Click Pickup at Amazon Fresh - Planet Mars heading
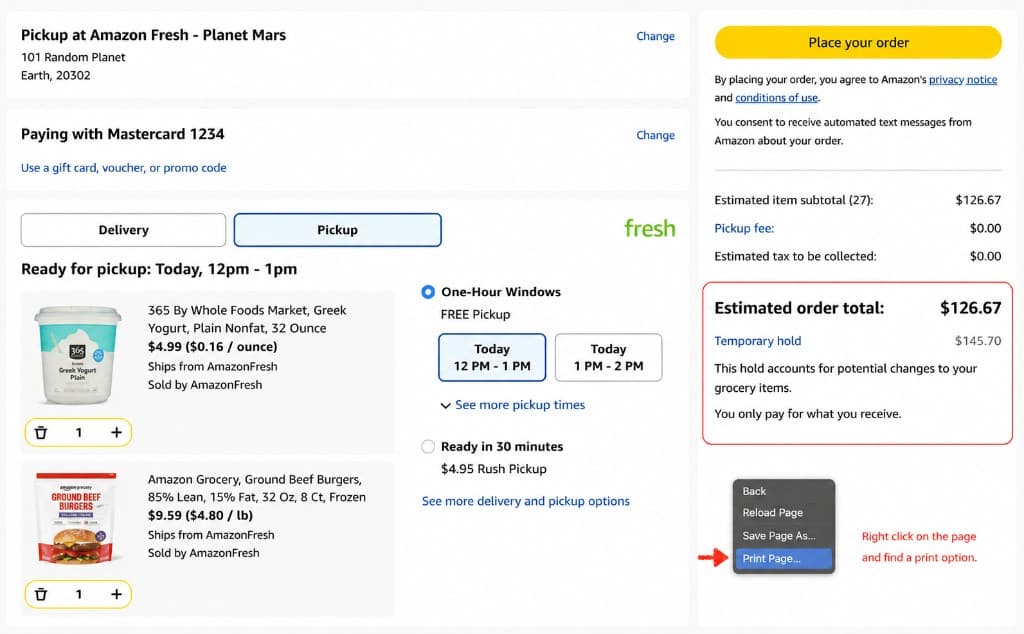Screen dimensions: 1024x634 [153, 35]
